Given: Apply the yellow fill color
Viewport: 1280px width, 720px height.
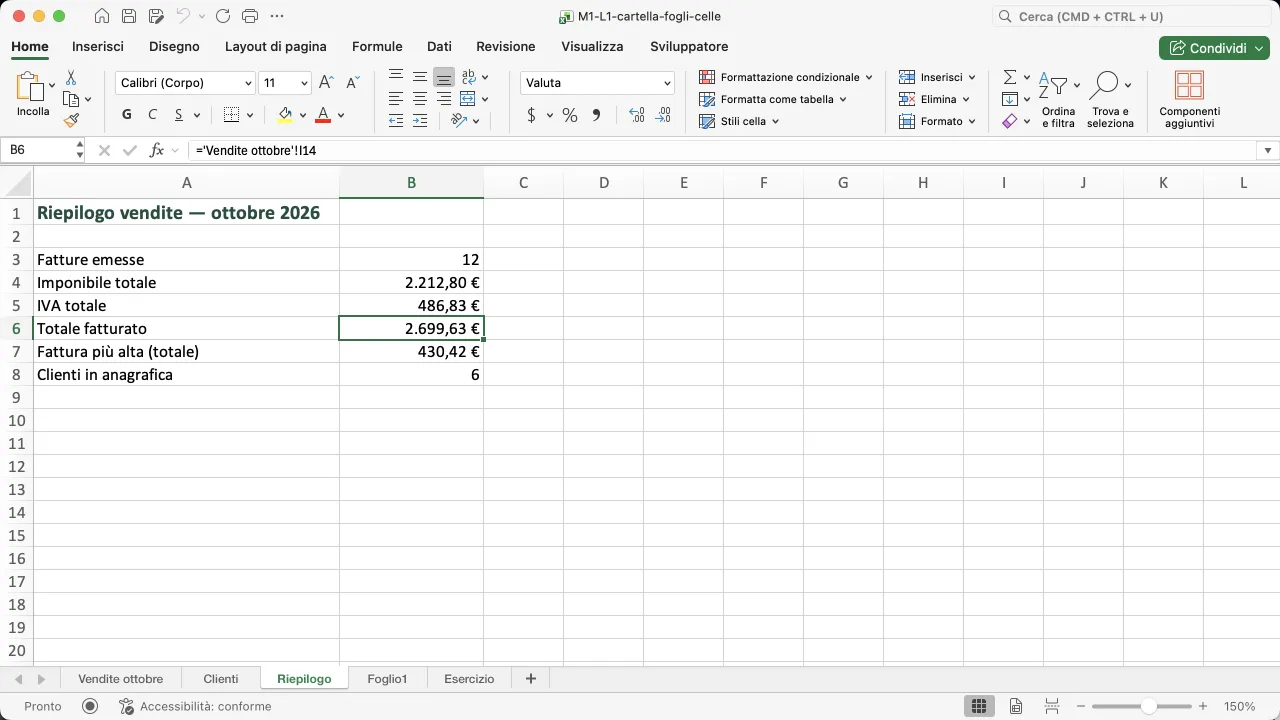Looking at the screenshot, I should click(x=285, y=115).
